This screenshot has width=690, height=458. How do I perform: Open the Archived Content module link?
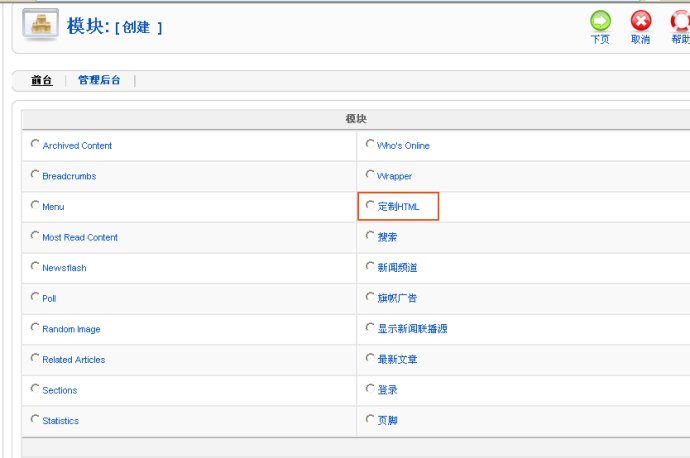[77, 146]
